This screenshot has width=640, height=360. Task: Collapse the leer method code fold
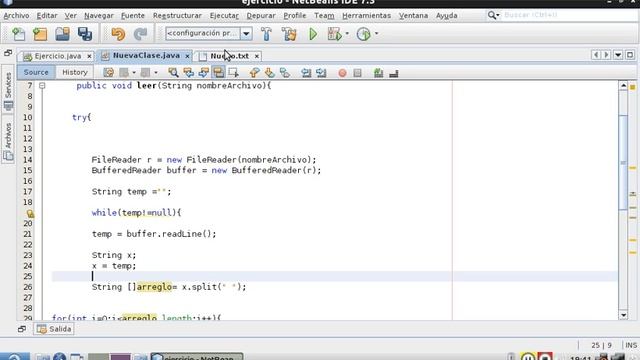coord(42,86)
